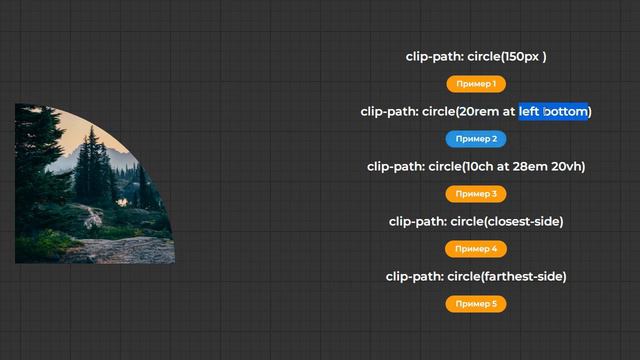The image size is (640, 360).
Task: Click the blue Пример 2 button
Action: pos(476,139)
